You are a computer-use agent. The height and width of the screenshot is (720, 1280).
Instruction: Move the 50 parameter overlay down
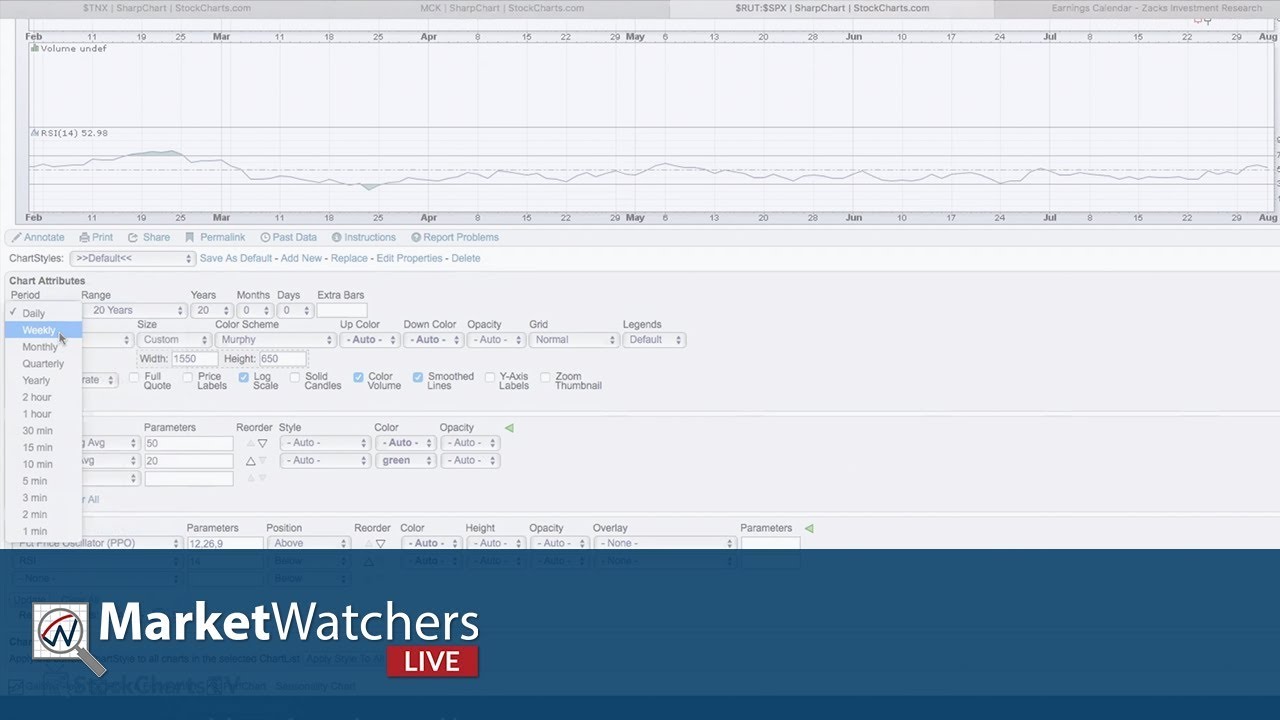click(x=263, y=443)
